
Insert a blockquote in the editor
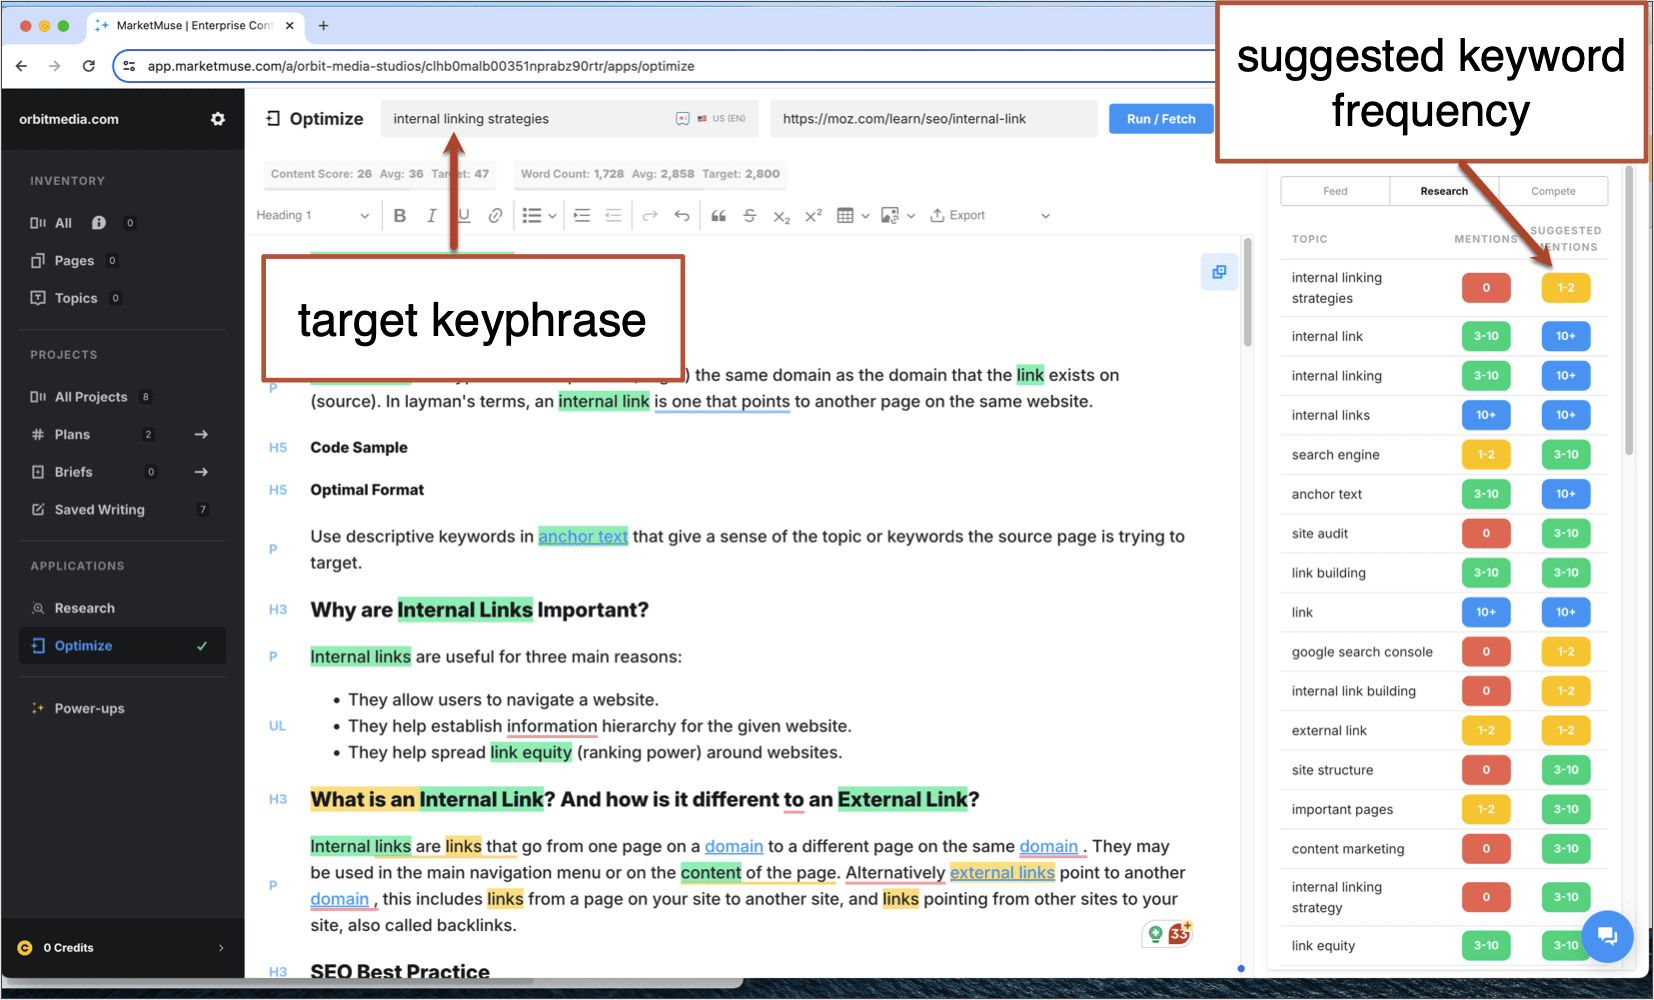718,215
